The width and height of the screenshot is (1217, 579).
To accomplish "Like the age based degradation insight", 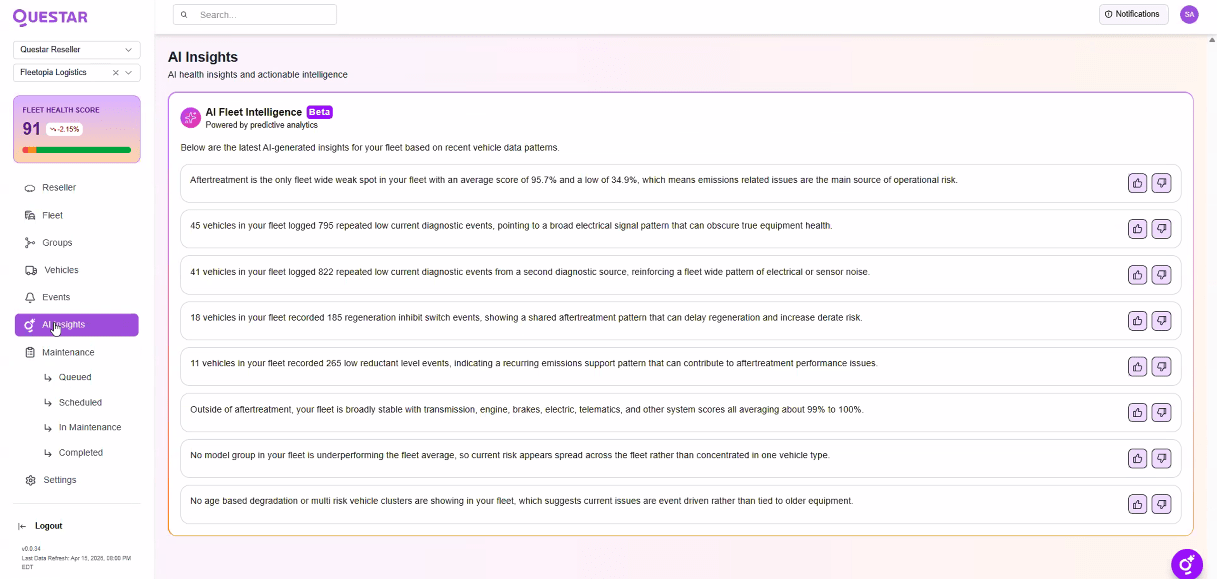I will 1137,504.
